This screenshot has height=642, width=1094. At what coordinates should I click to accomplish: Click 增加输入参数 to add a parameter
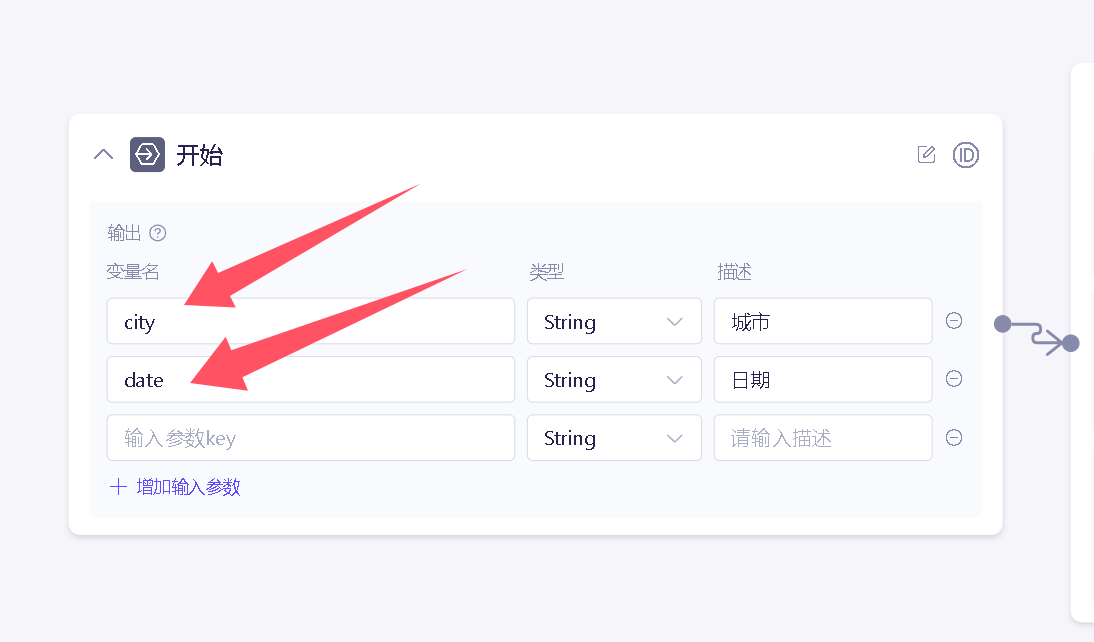pos(174,485)
